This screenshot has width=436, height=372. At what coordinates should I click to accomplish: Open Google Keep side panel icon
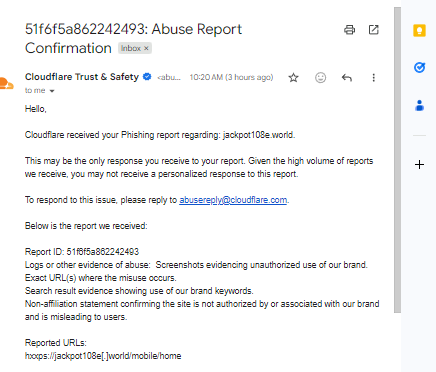click(x=419, y=30)
